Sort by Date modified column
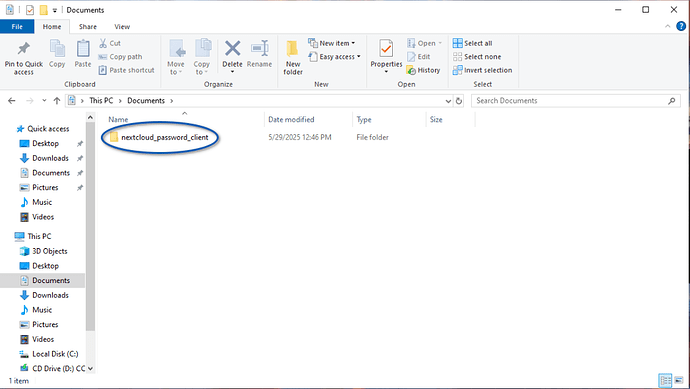The image size is (690, 389). pyautogui.click(x=291, y=120)
